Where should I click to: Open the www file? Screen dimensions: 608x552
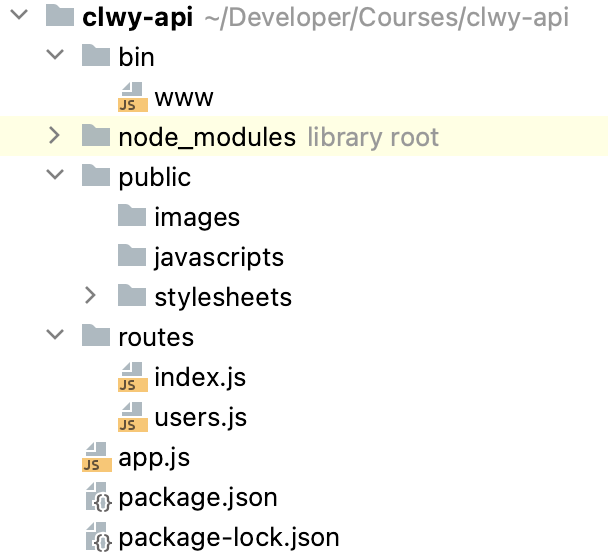click(184, 98)
